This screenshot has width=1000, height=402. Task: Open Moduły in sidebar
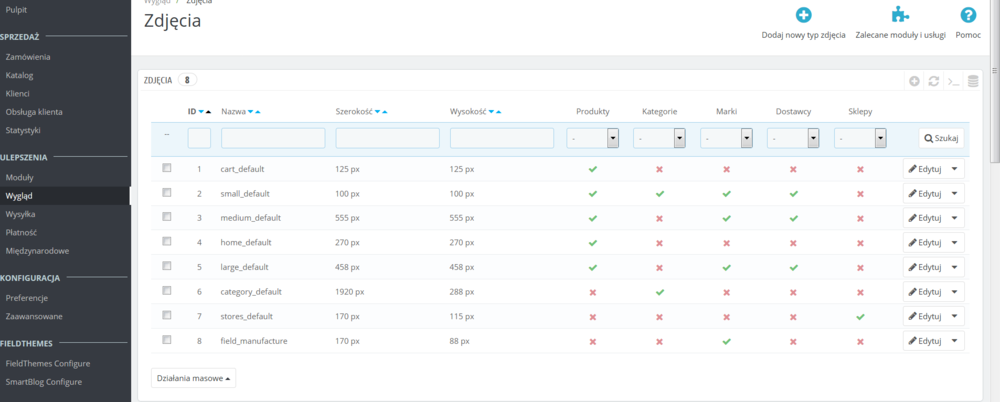(x=20, y=177)
